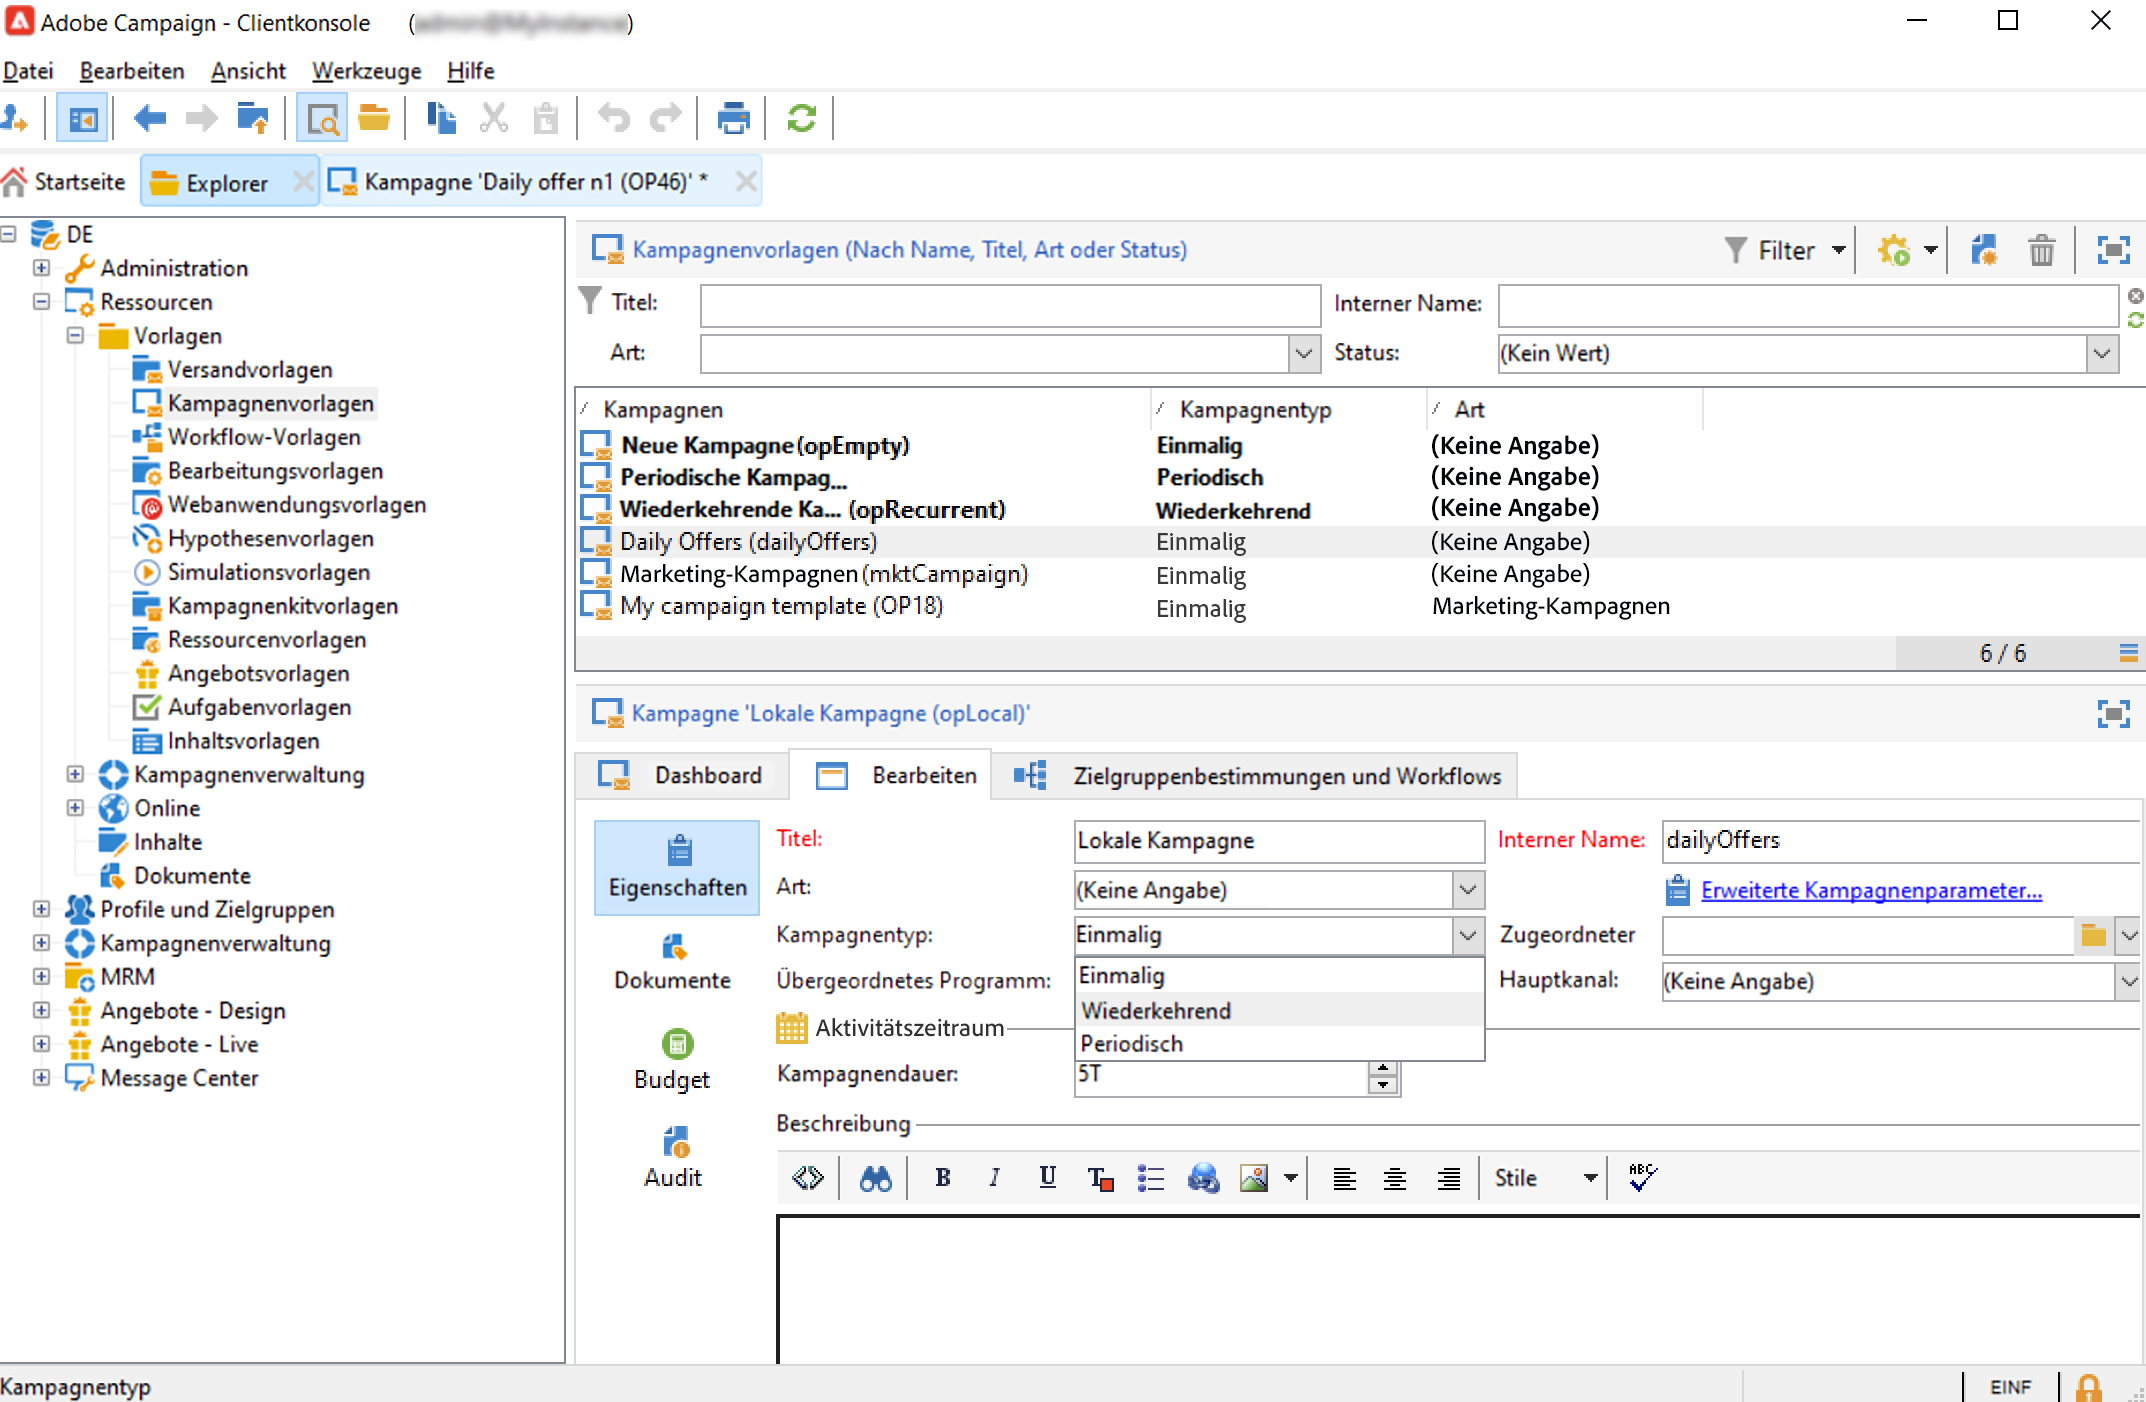Click the Print toolbar icon

(733, 119)
